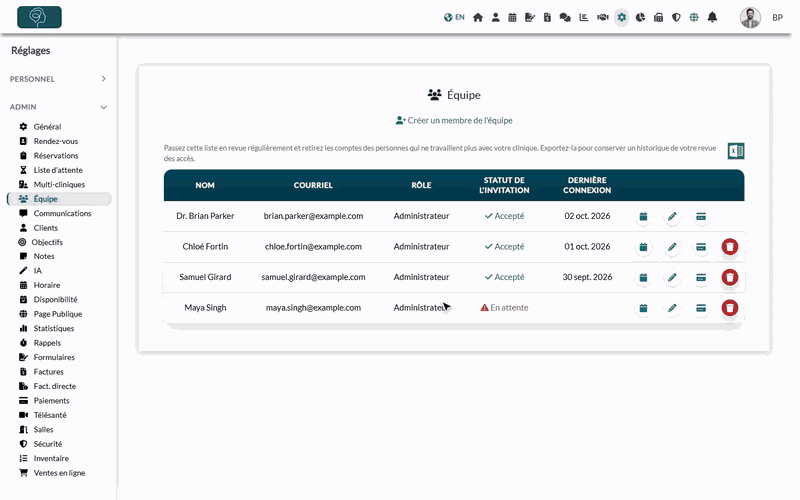
Task: Open Samuel Girard's payment card icon
Action: coord(701,278)
